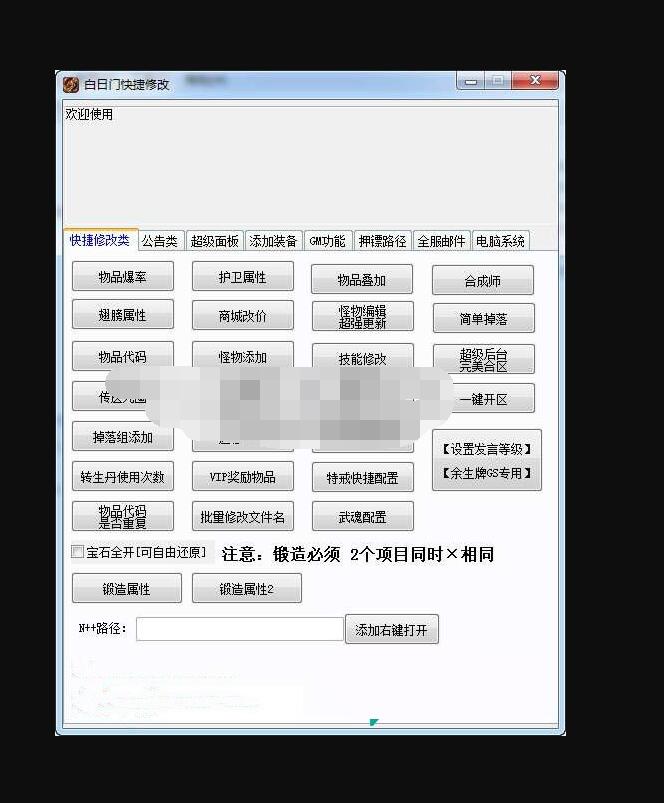Open the 押镖路径 tab
Image resolution: width=664 pixels, height=803 pixels.
pyautogui.click(x=383, y=241)
